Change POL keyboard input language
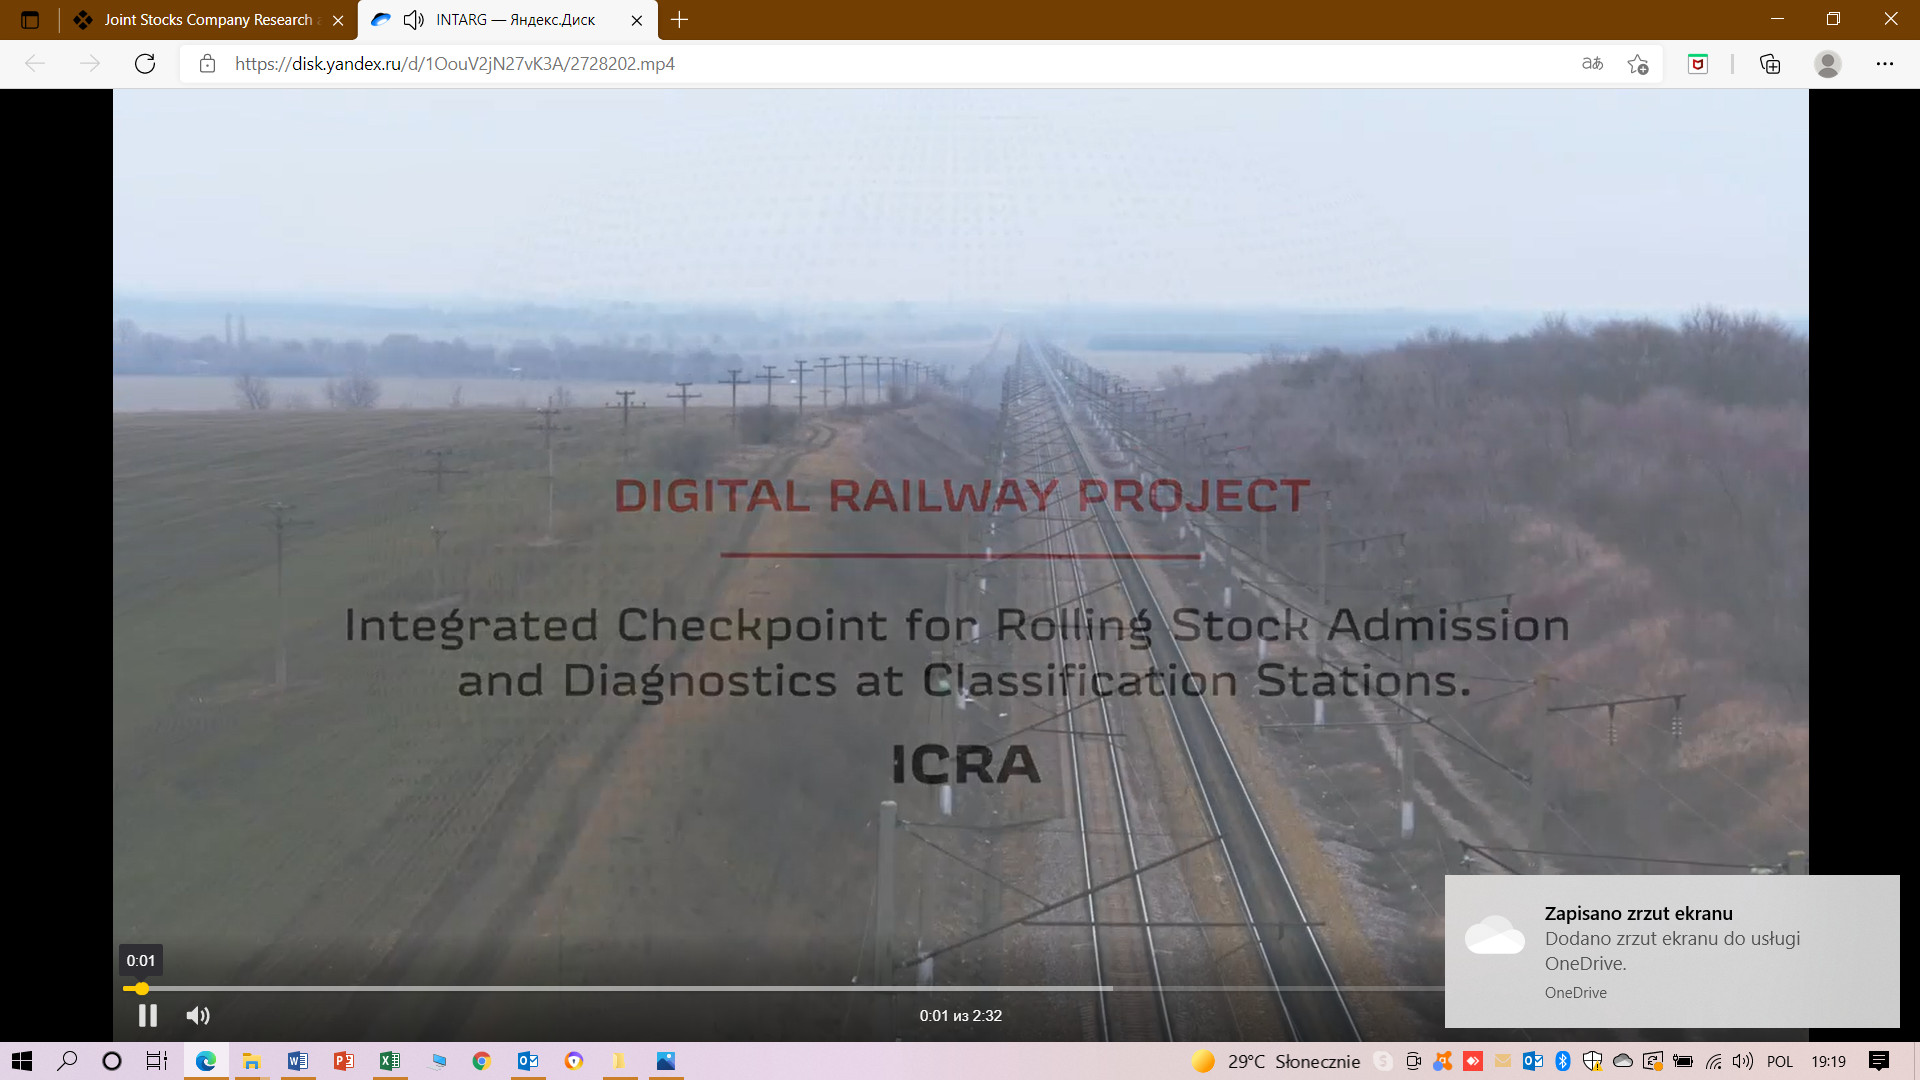Viewport: 1920px width, 1080px height. [1780, 1061]
